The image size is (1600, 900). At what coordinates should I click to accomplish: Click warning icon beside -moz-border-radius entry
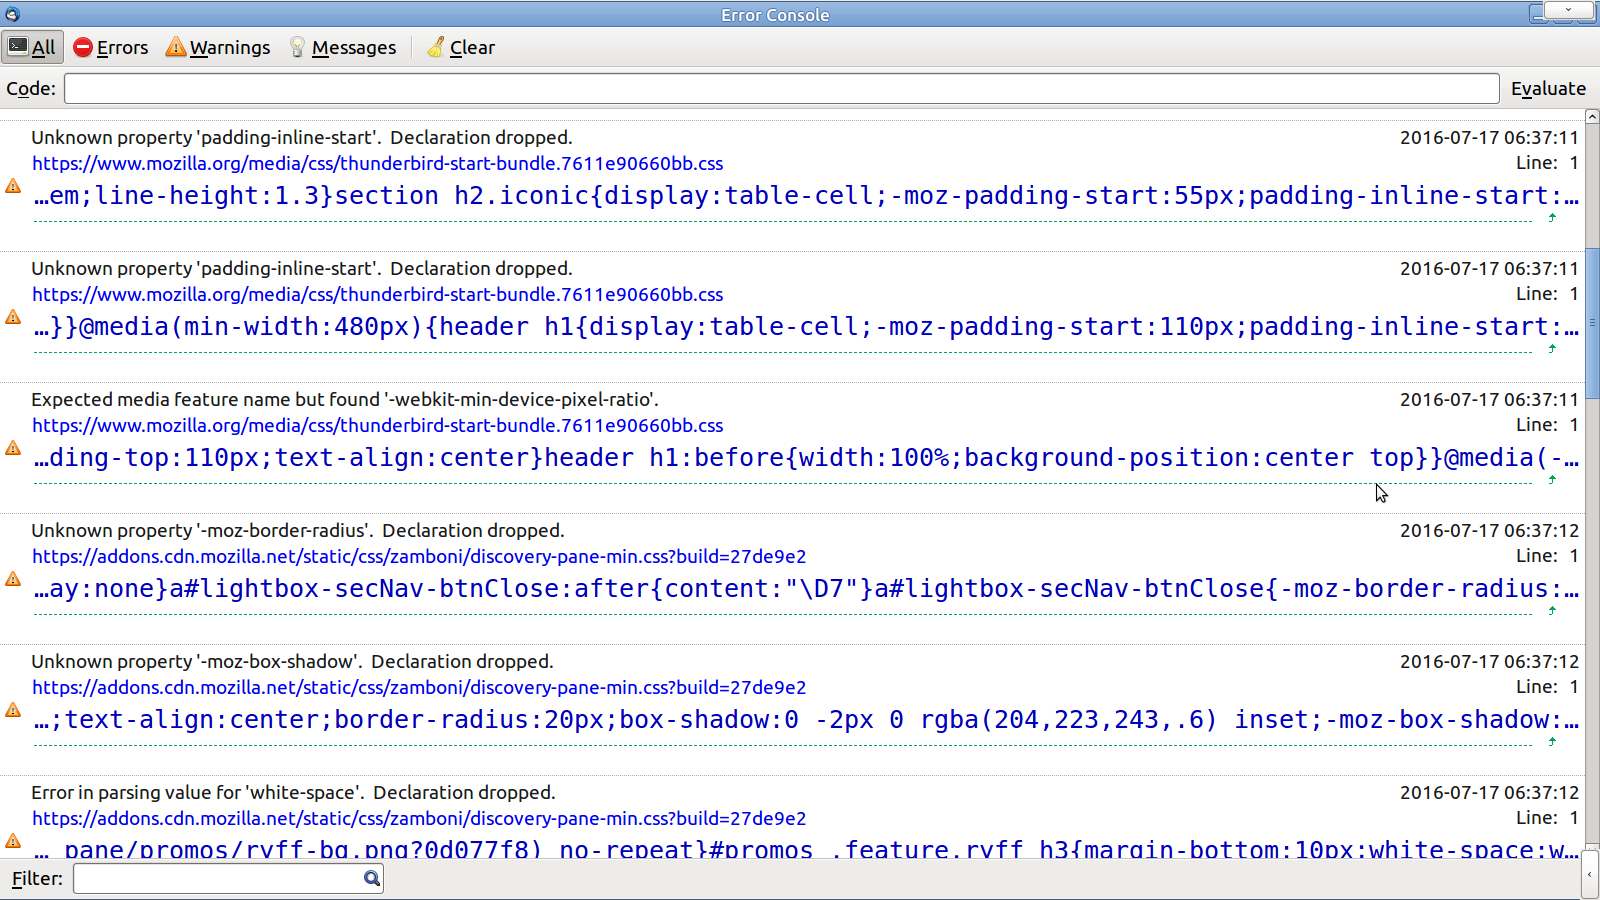13,579
